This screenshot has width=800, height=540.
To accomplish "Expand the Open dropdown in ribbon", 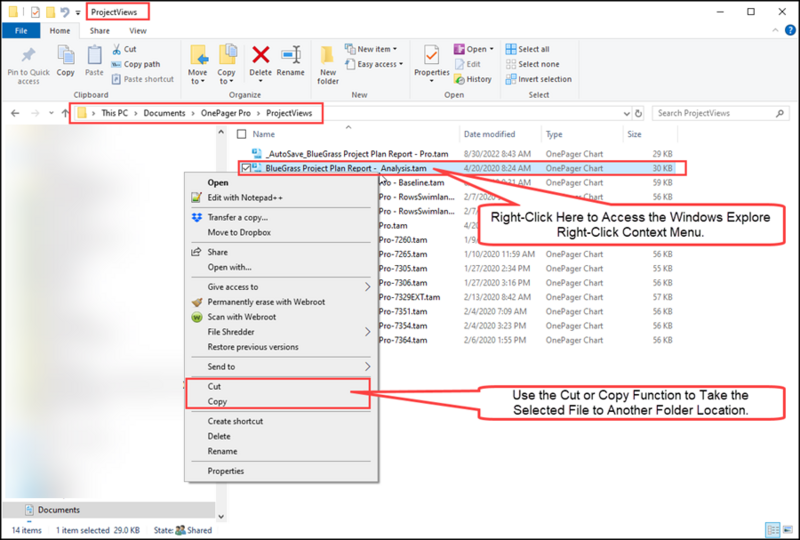I will pos(492,49).
